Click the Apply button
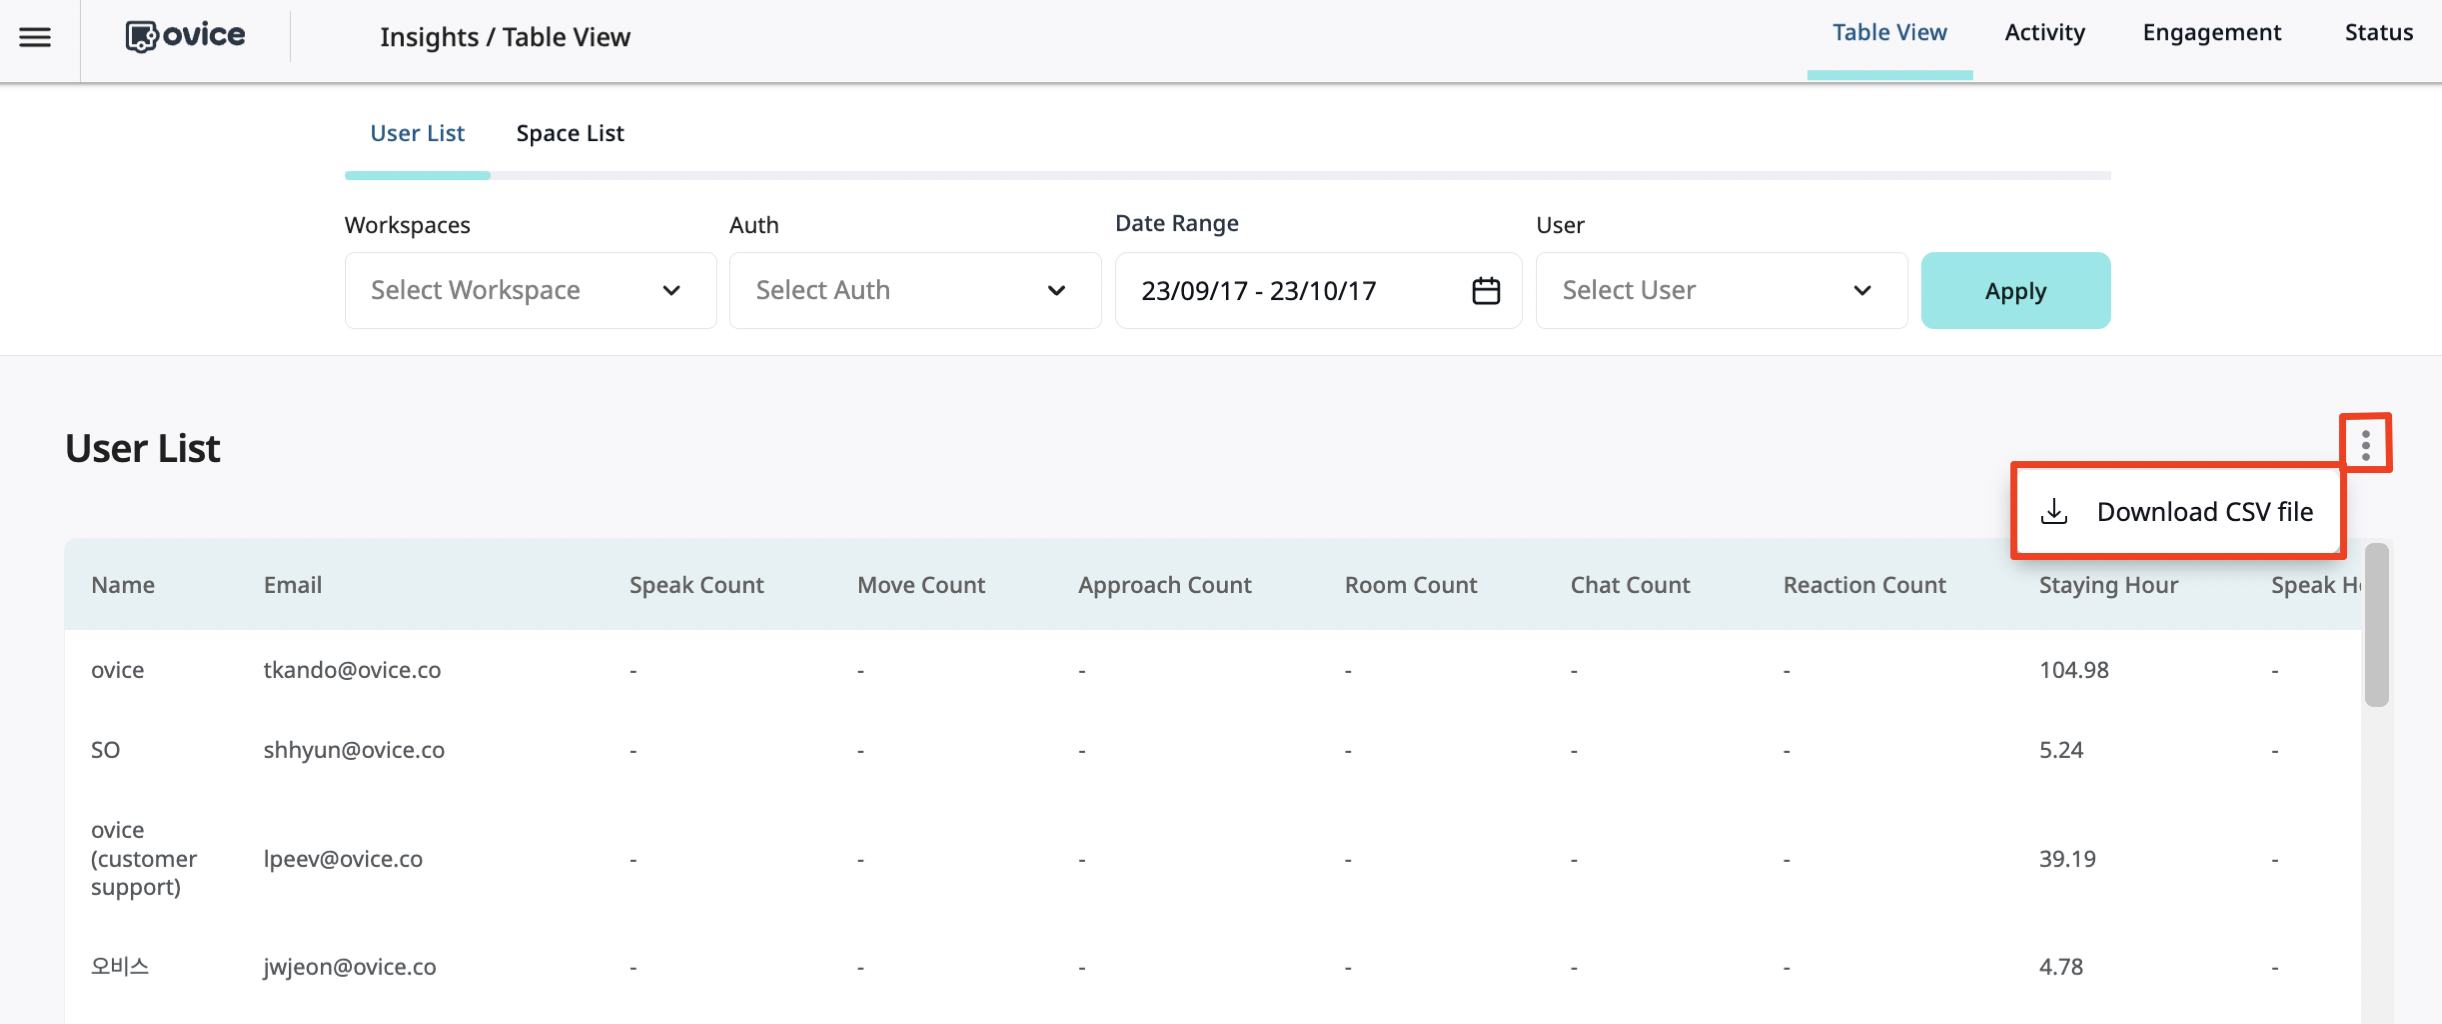The image size is (2442, 1024). (2015, 290)
